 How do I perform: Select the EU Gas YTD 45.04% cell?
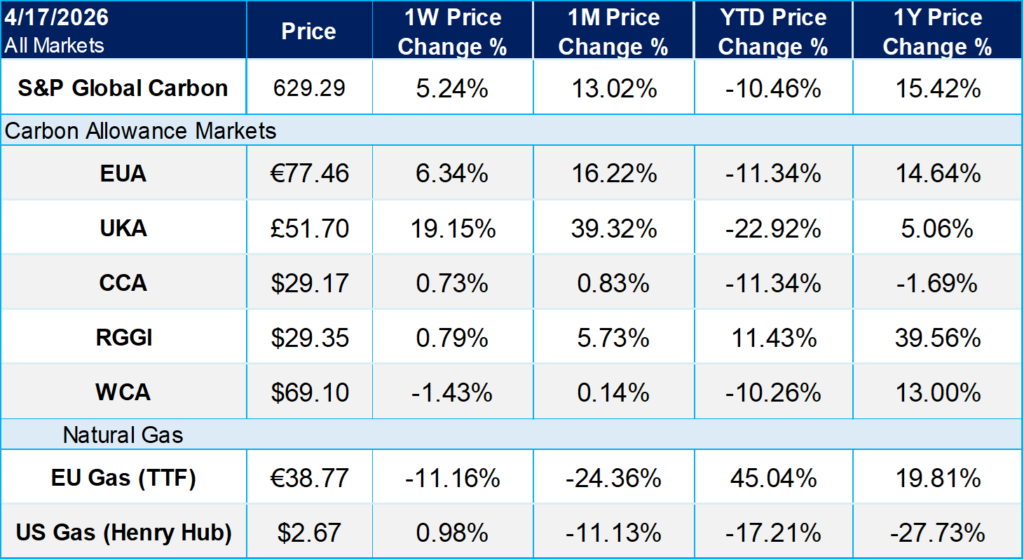coord(774,478)
